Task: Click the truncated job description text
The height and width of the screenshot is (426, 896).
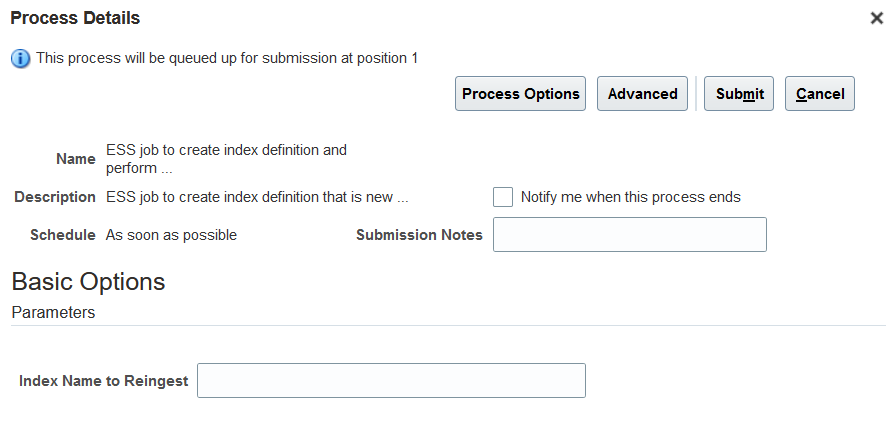Action: pos(257,197)
